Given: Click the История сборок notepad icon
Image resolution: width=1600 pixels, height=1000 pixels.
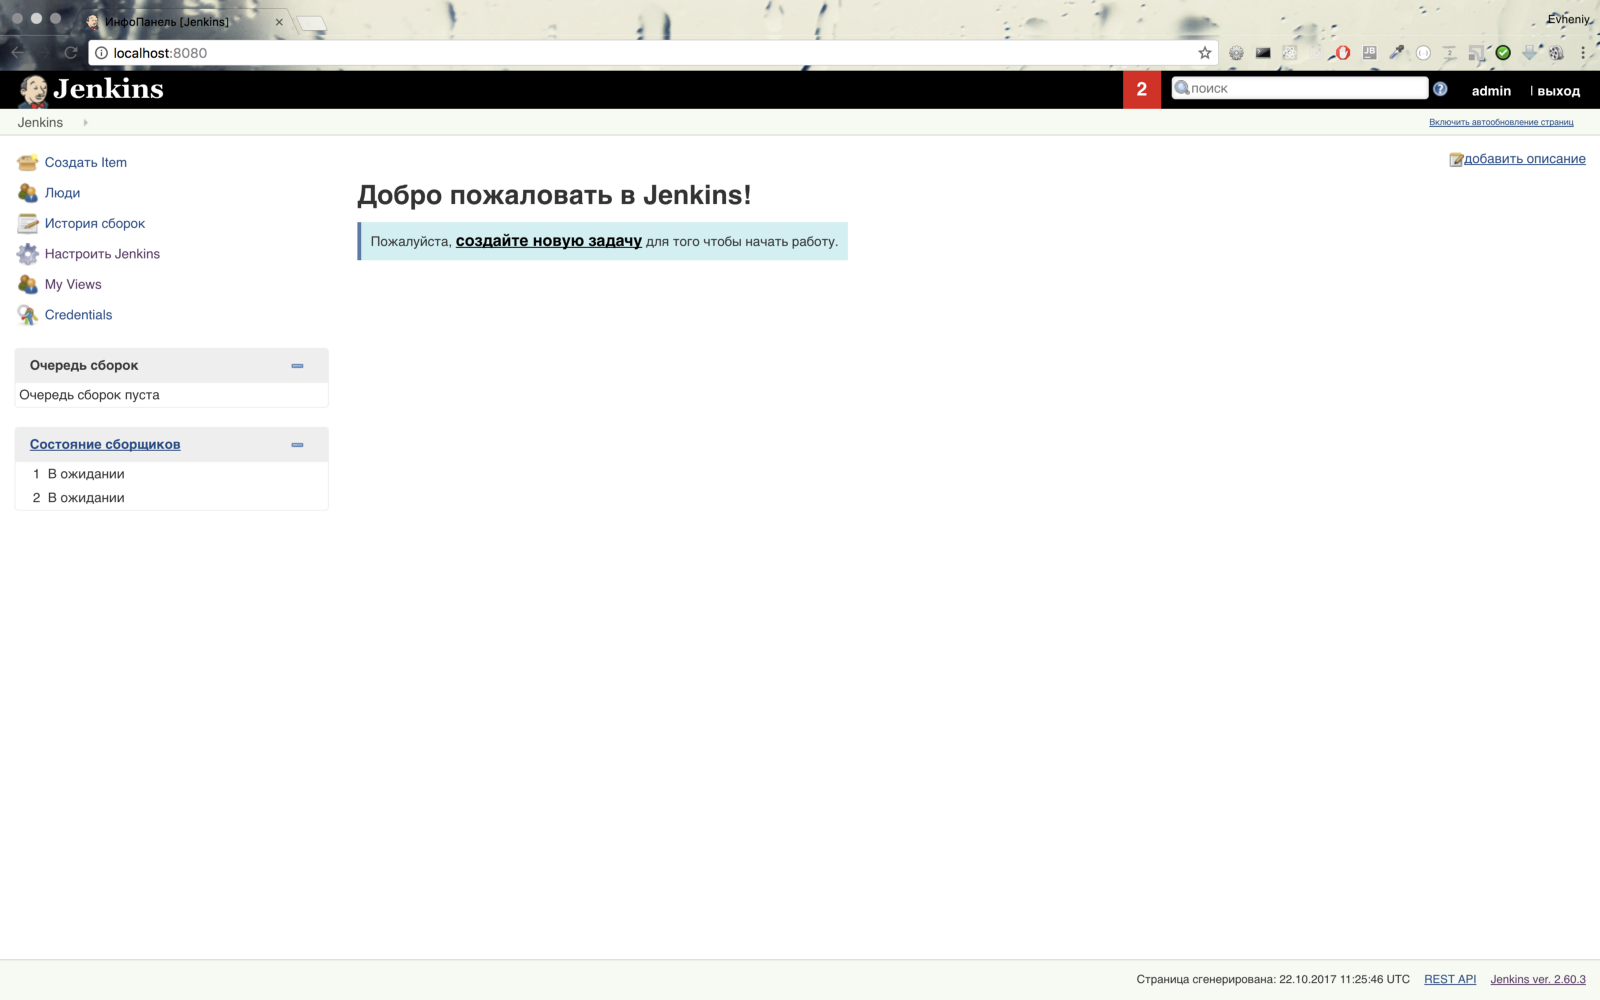Looking at the screenshot, I should tap(28, 223).
